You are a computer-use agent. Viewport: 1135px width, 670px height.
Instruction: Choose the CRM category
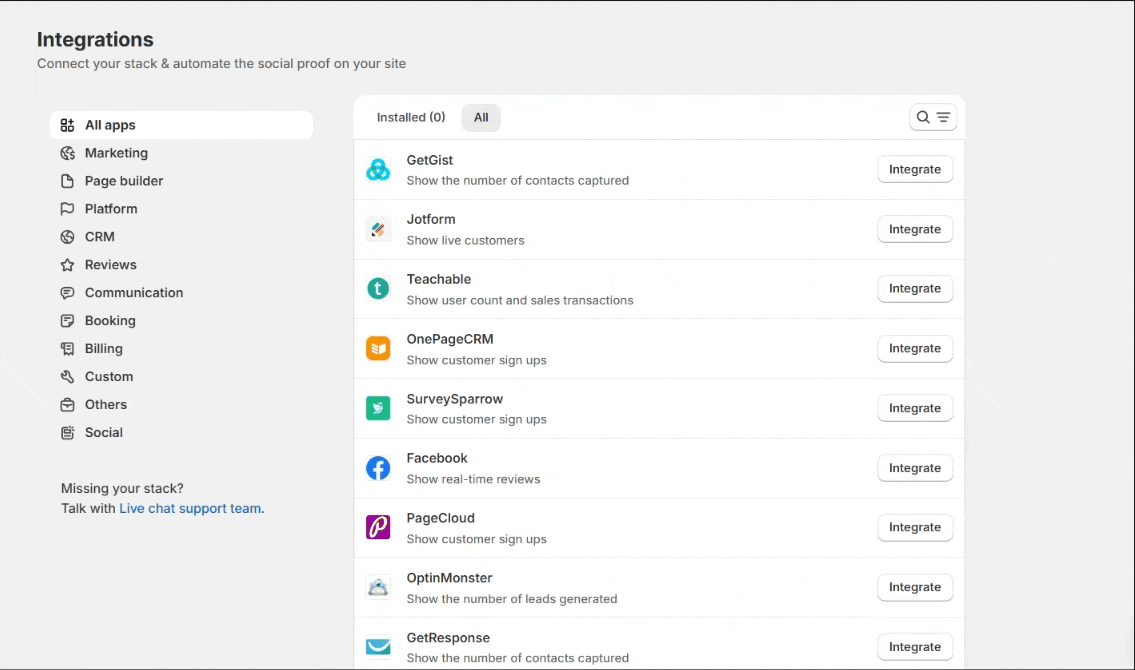(x=100, y=237)
